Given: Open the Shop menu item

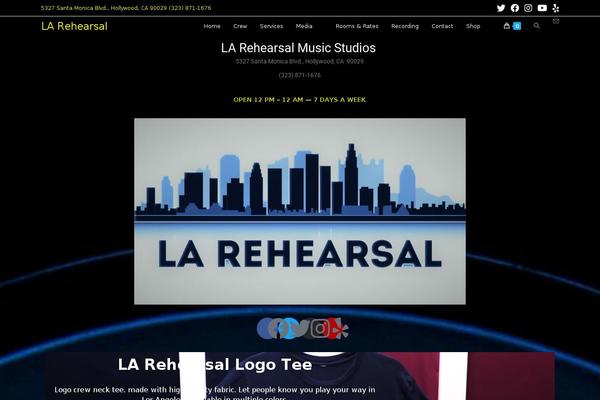Looking at the screenshot, I should [x=473, y=26].
